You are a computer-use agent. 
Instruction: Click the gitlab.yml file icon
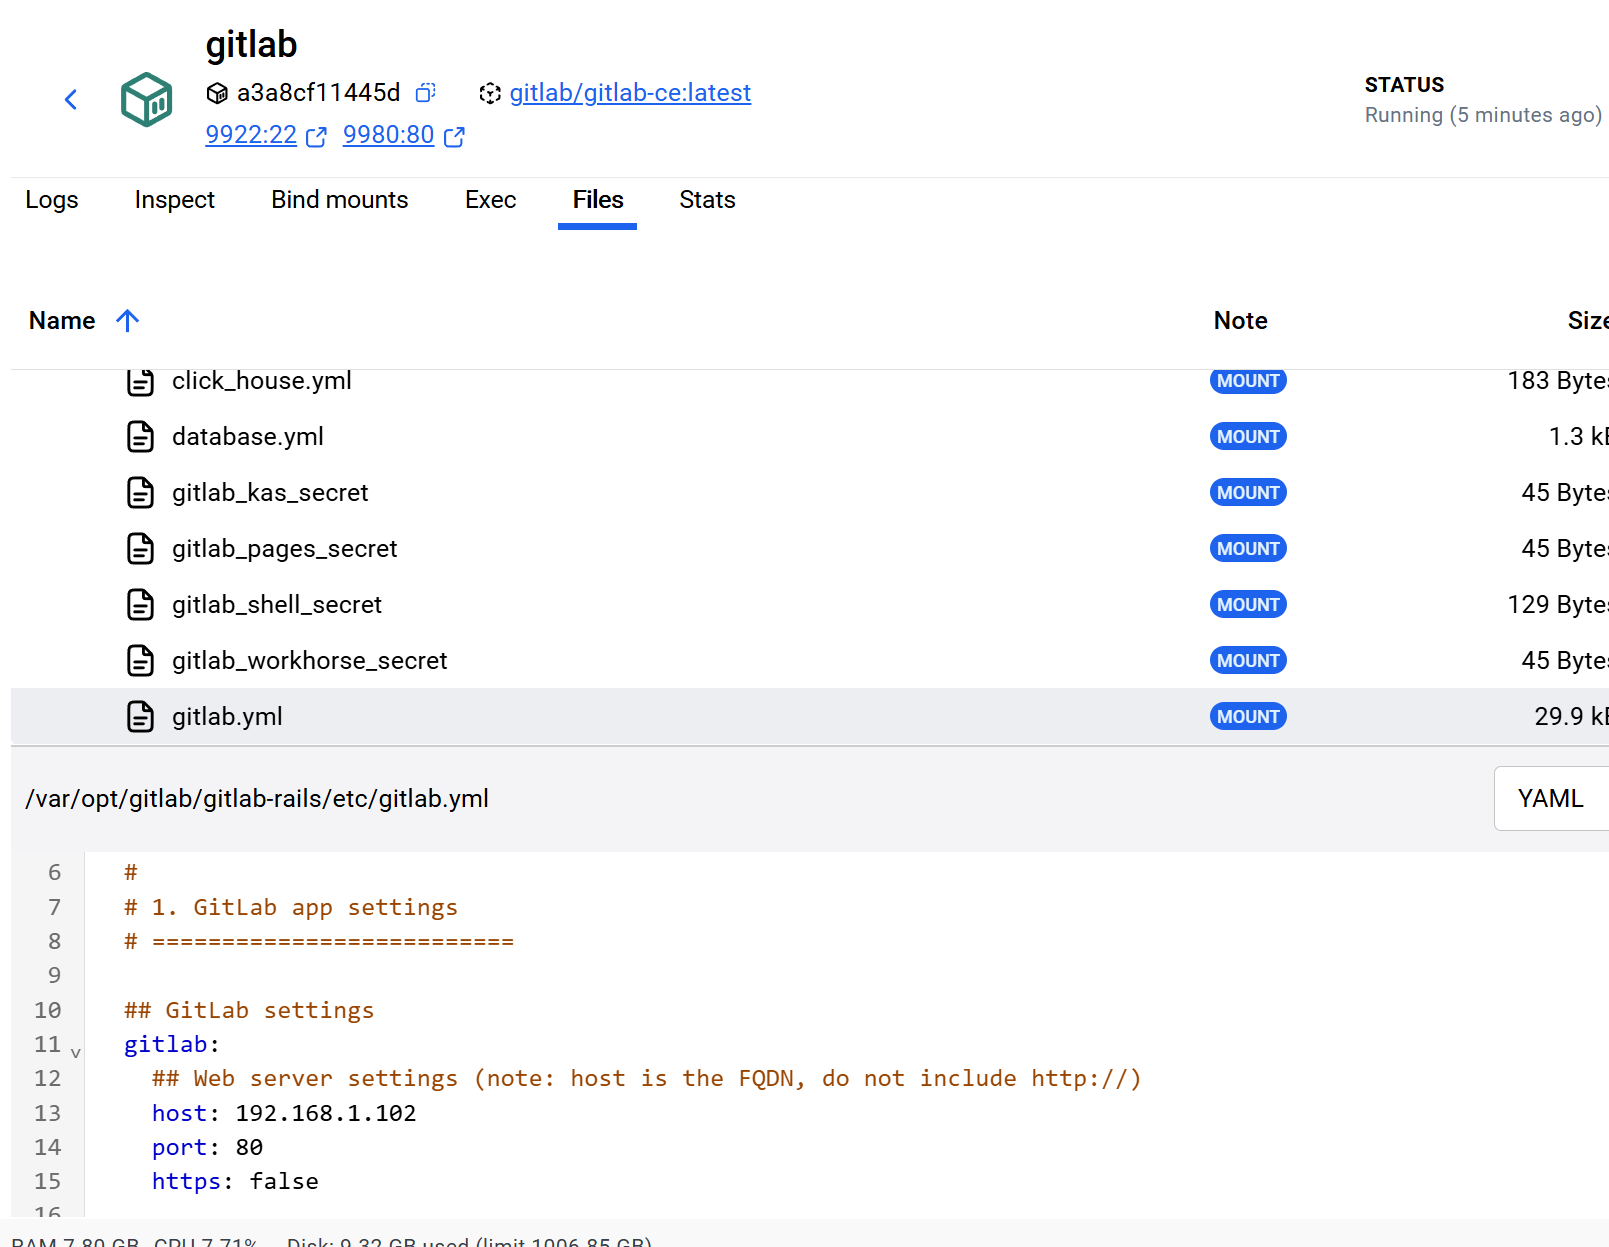pyautogui.click(x=141, y=717)
